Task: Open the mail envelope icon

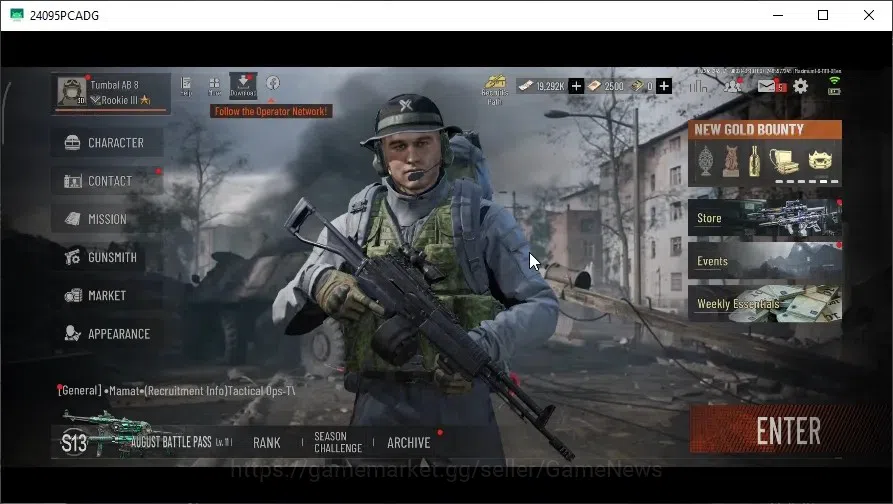Action: 767,86
